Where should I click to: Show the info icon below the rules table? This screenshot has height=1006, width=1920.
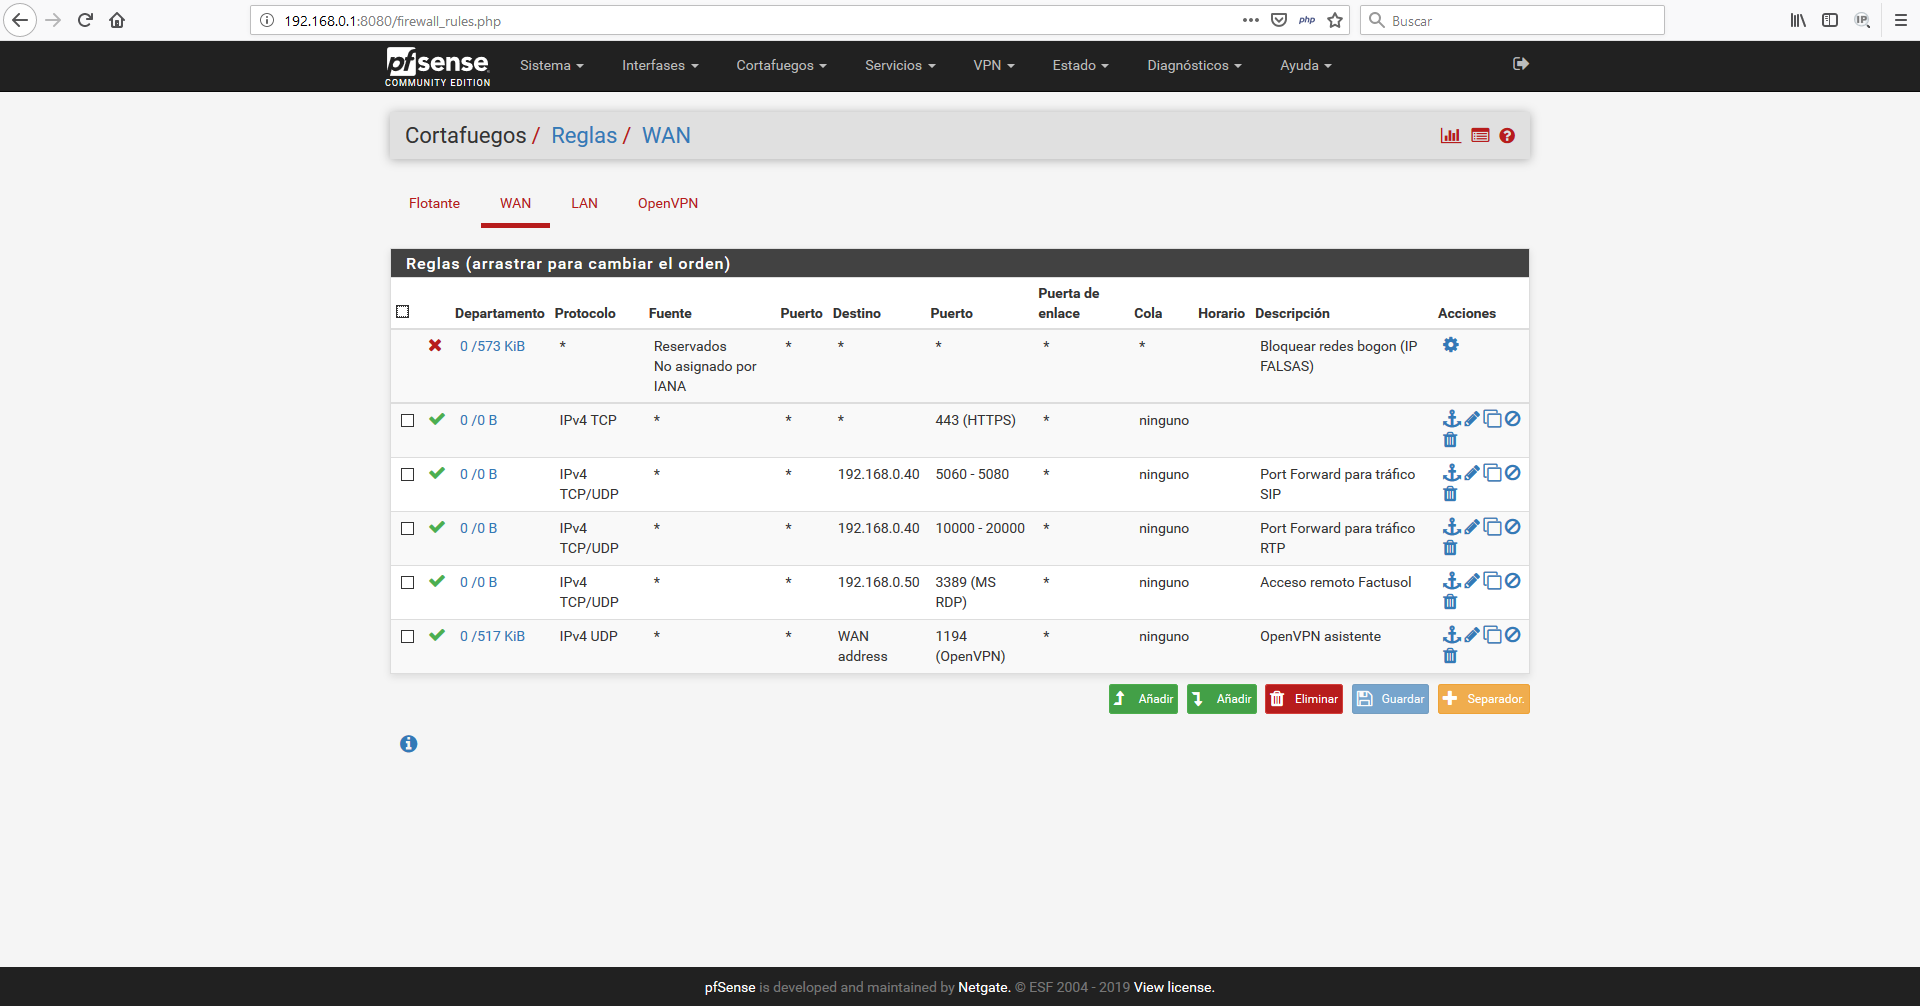click(x=408, y=744)
